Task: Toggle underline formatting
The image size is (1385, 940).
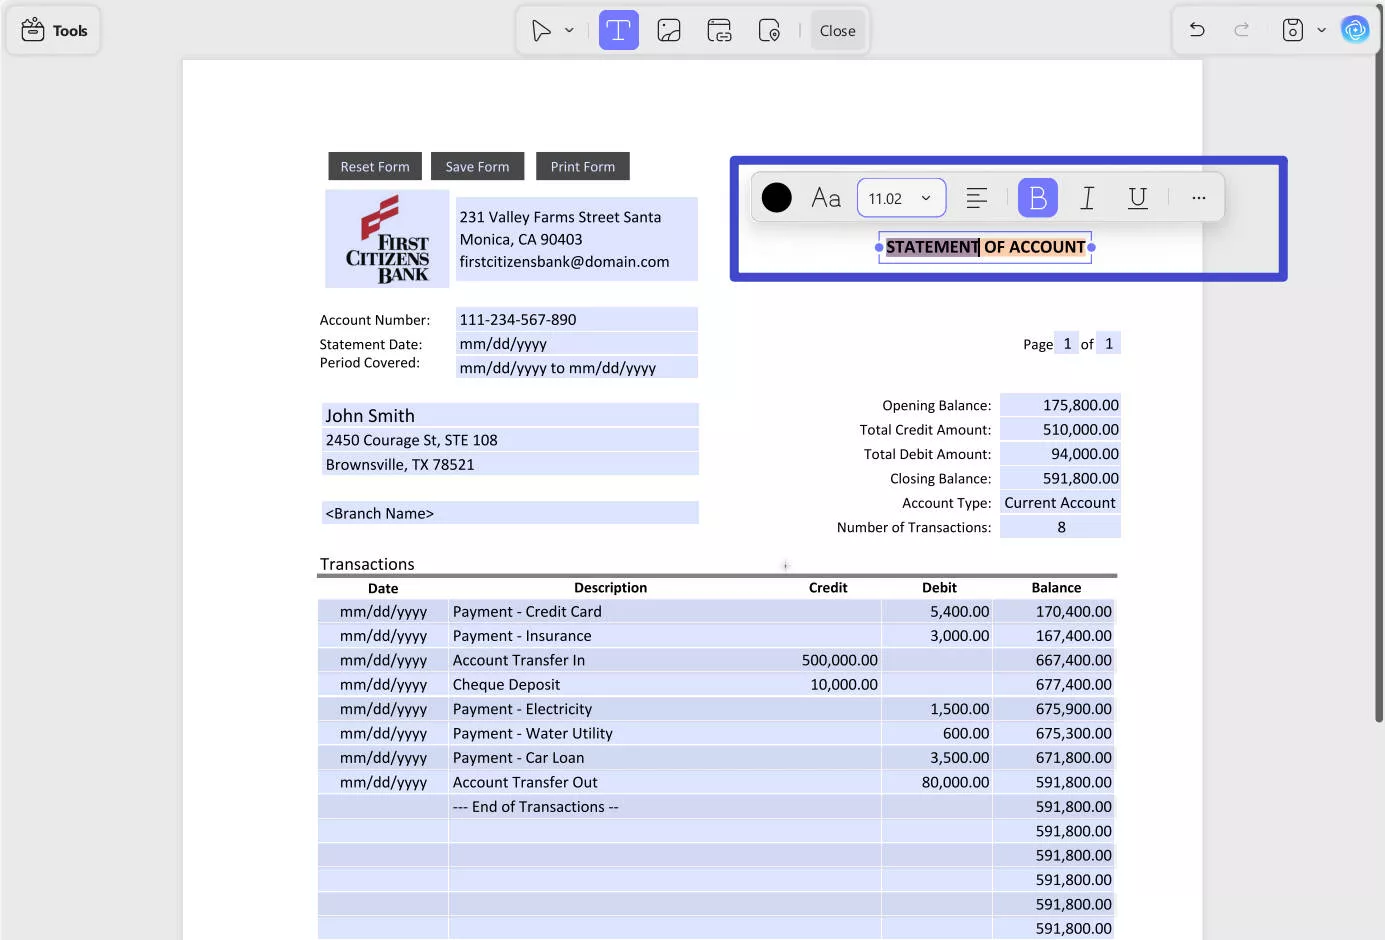Action: (x=1137, y=198)
